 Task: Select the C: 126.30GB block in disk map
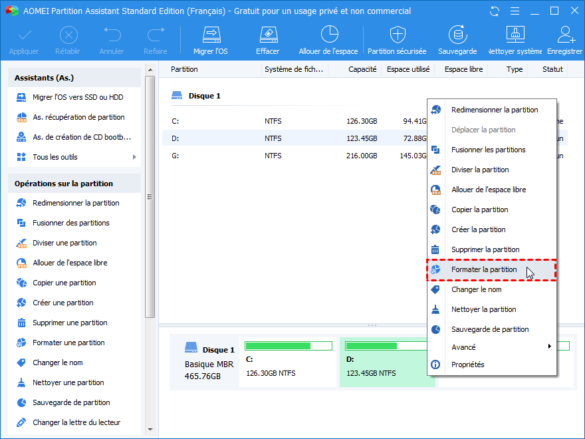(x=288, y=362)
